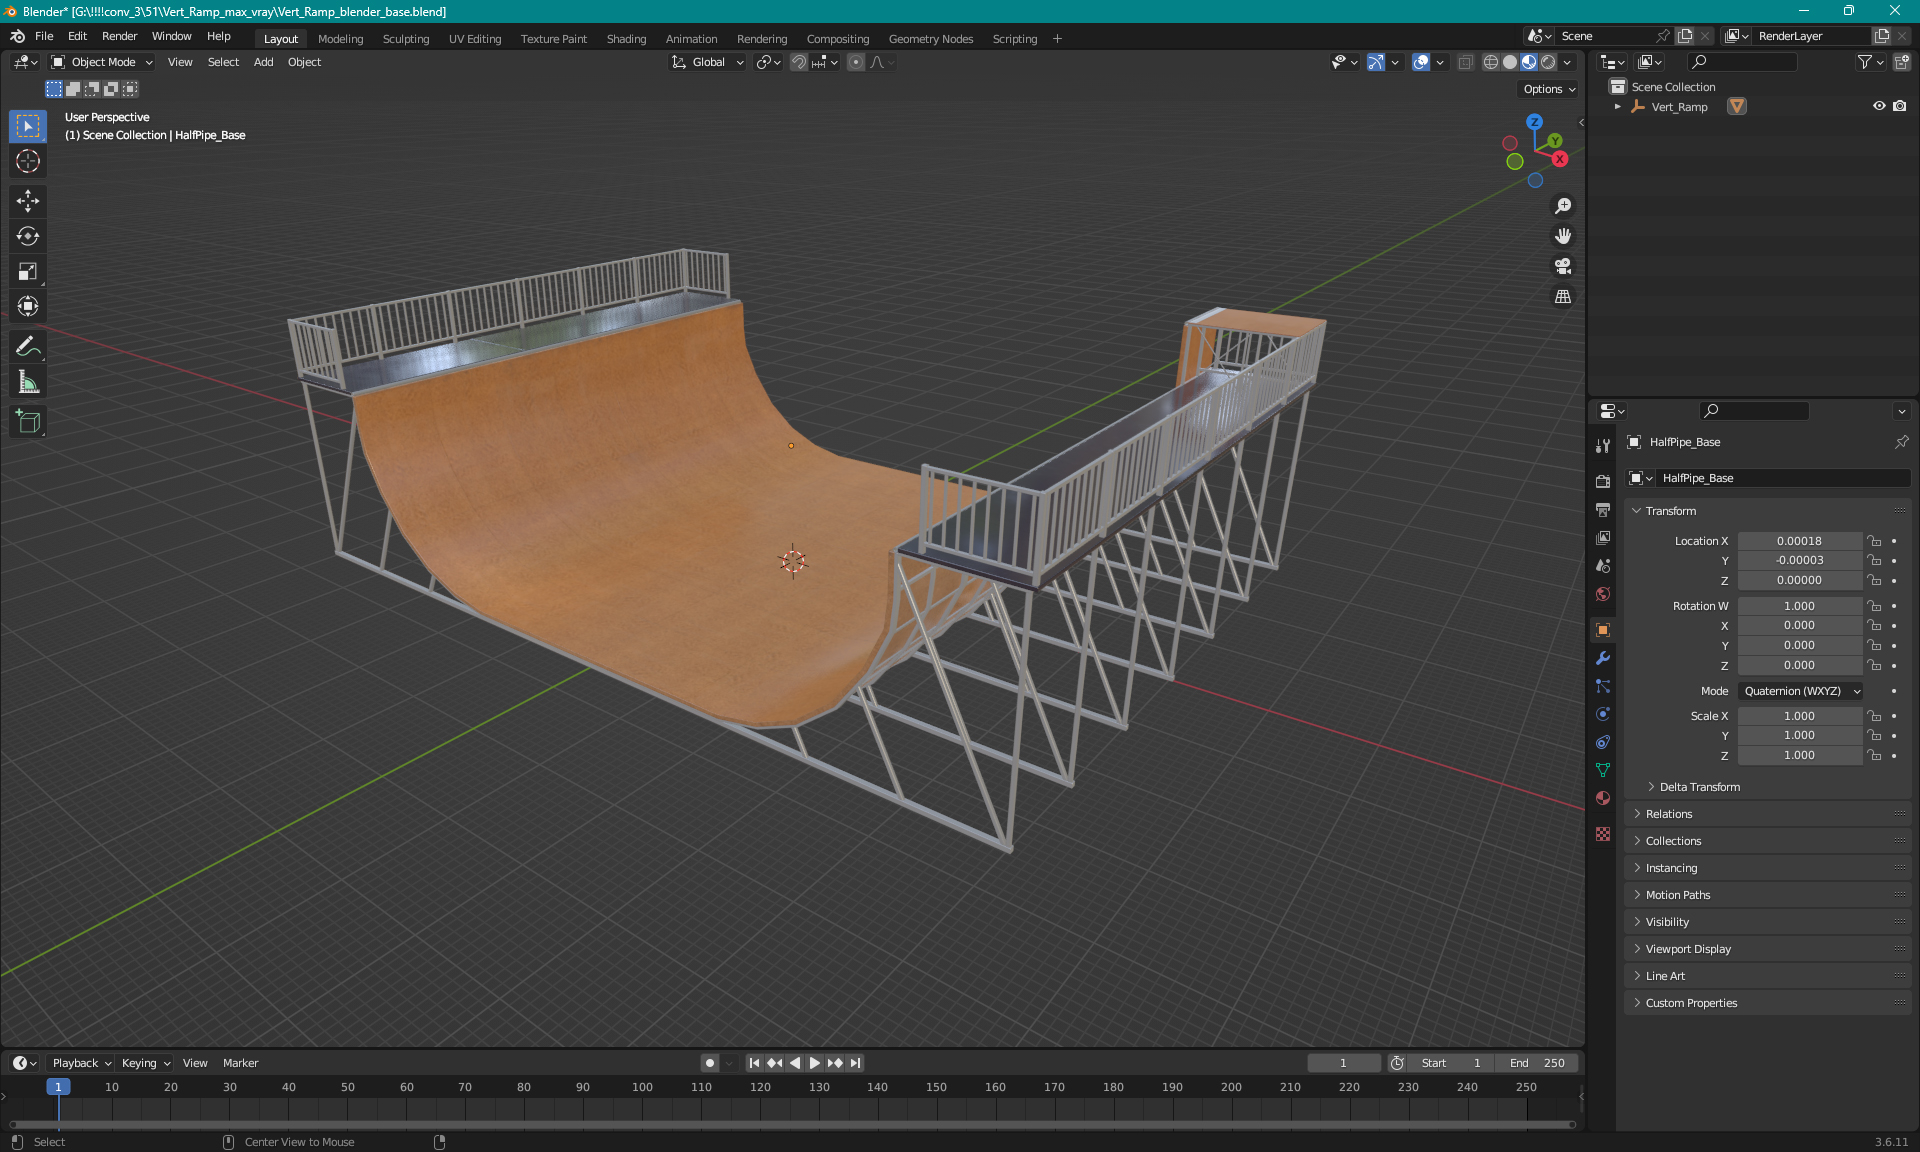Switch to the Geometry Nodes workspace tab
1920x1152 pixels.
930,39
